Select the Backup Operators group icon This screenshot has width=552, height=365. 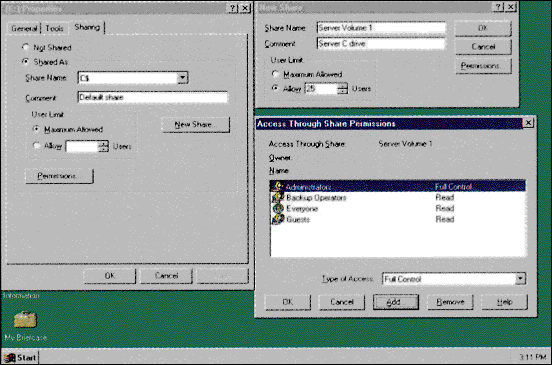pyautogui.click(x=278, y=197)
